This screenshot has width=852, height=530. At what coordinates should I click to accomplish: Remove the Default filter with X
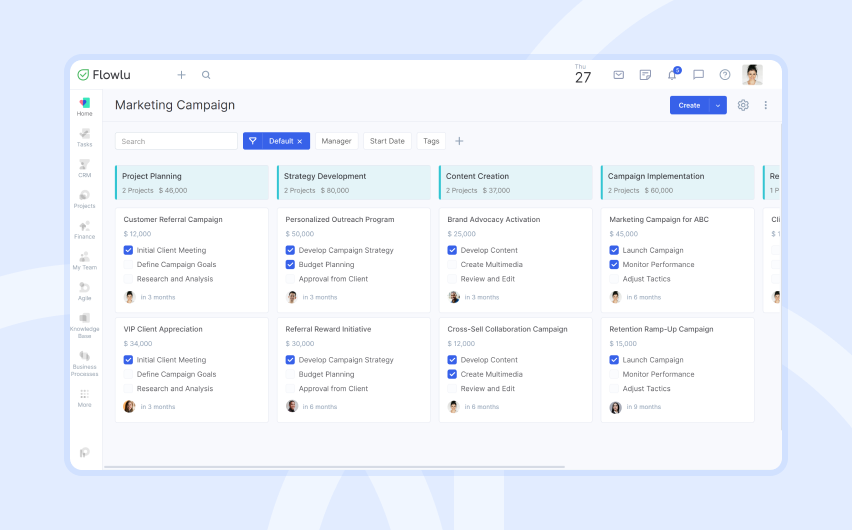299,141
